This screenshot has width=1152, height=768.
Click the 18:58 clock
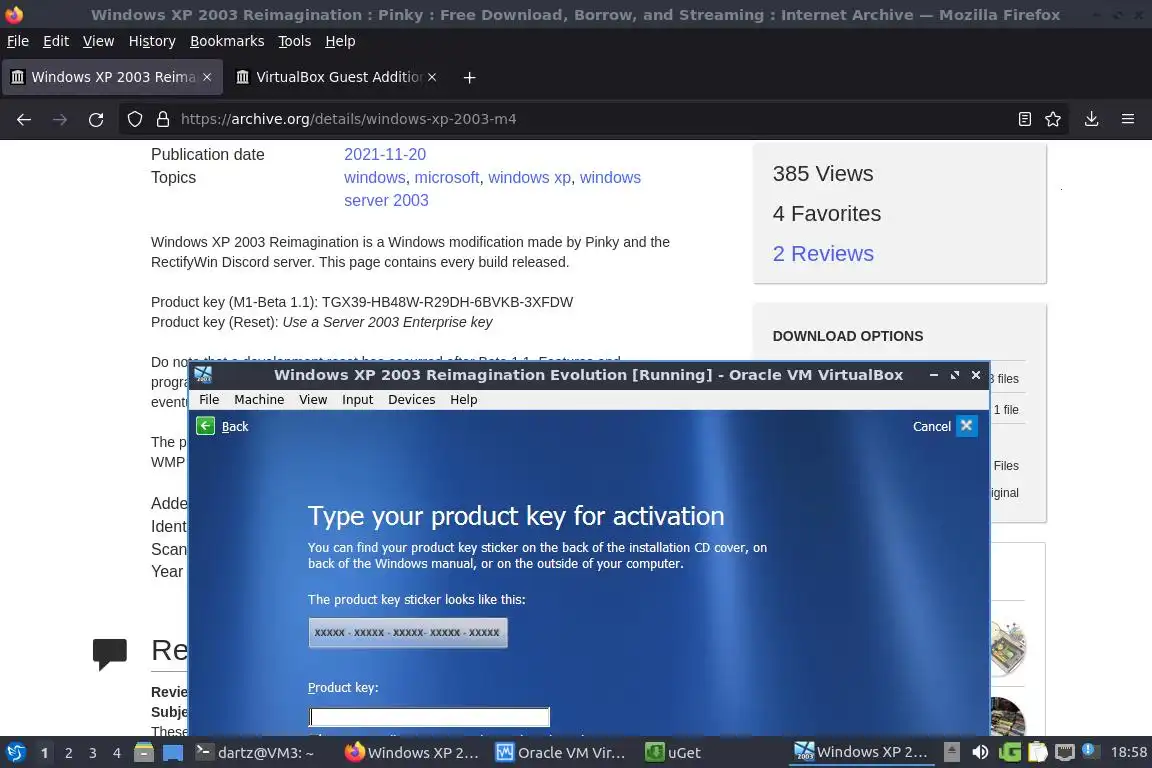(1128, 752)
